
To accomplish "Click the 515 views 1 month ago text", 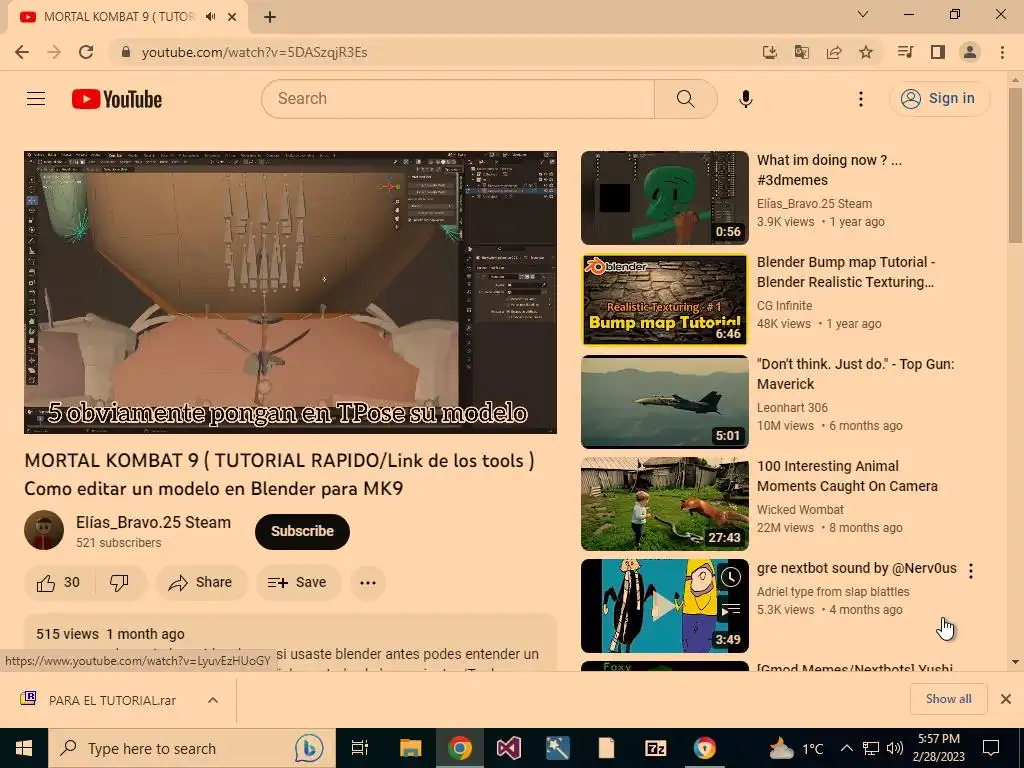I will (x=110, y=634).
